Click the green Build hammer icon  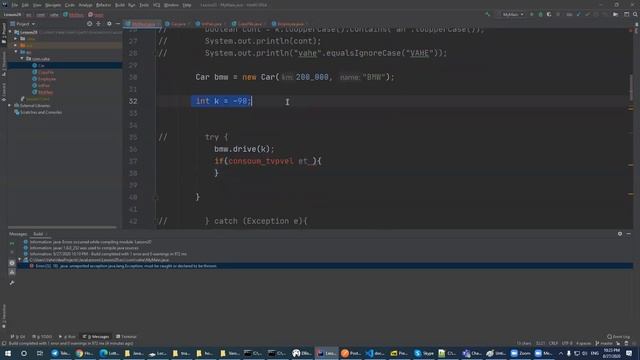click(x=487, y=15)
